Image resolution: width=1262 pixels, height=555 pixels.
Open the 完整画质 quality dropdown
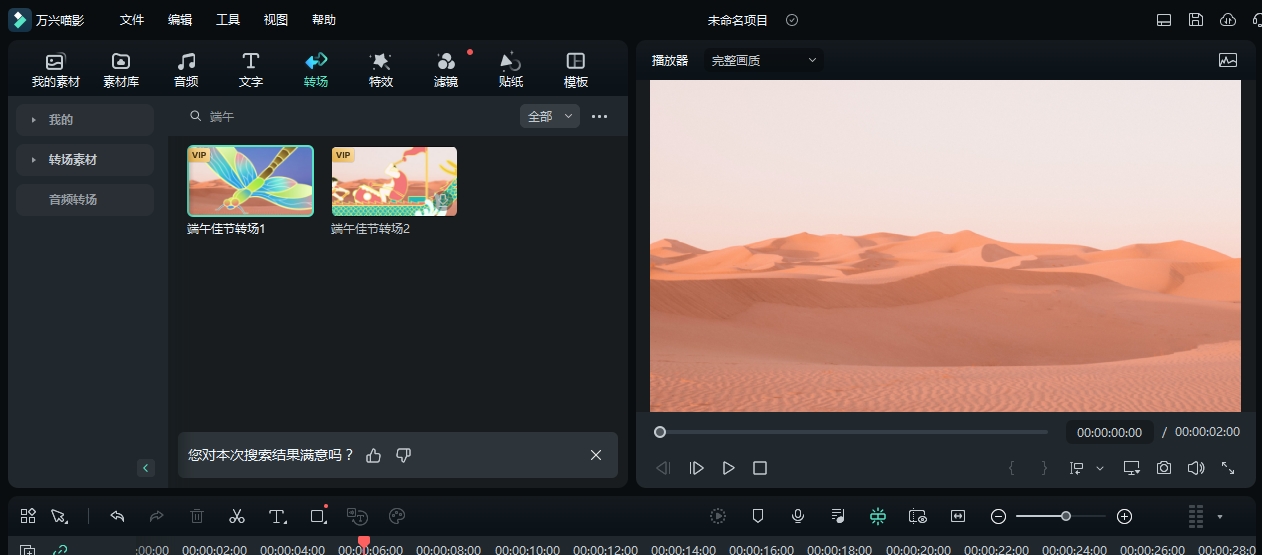[x=764, y=60]
